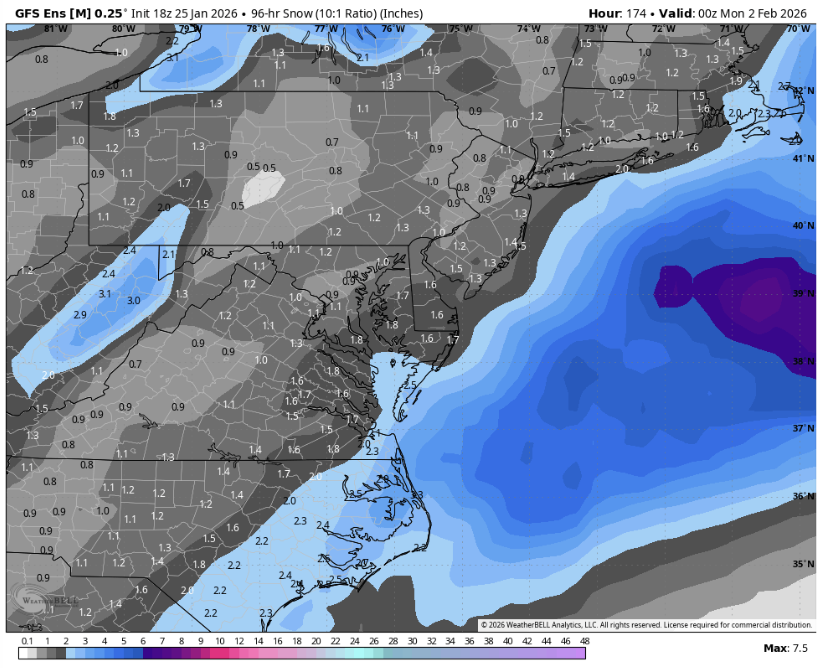
Task: Click the 3.0 snow value in West Virginia
Action: [133, 300]
